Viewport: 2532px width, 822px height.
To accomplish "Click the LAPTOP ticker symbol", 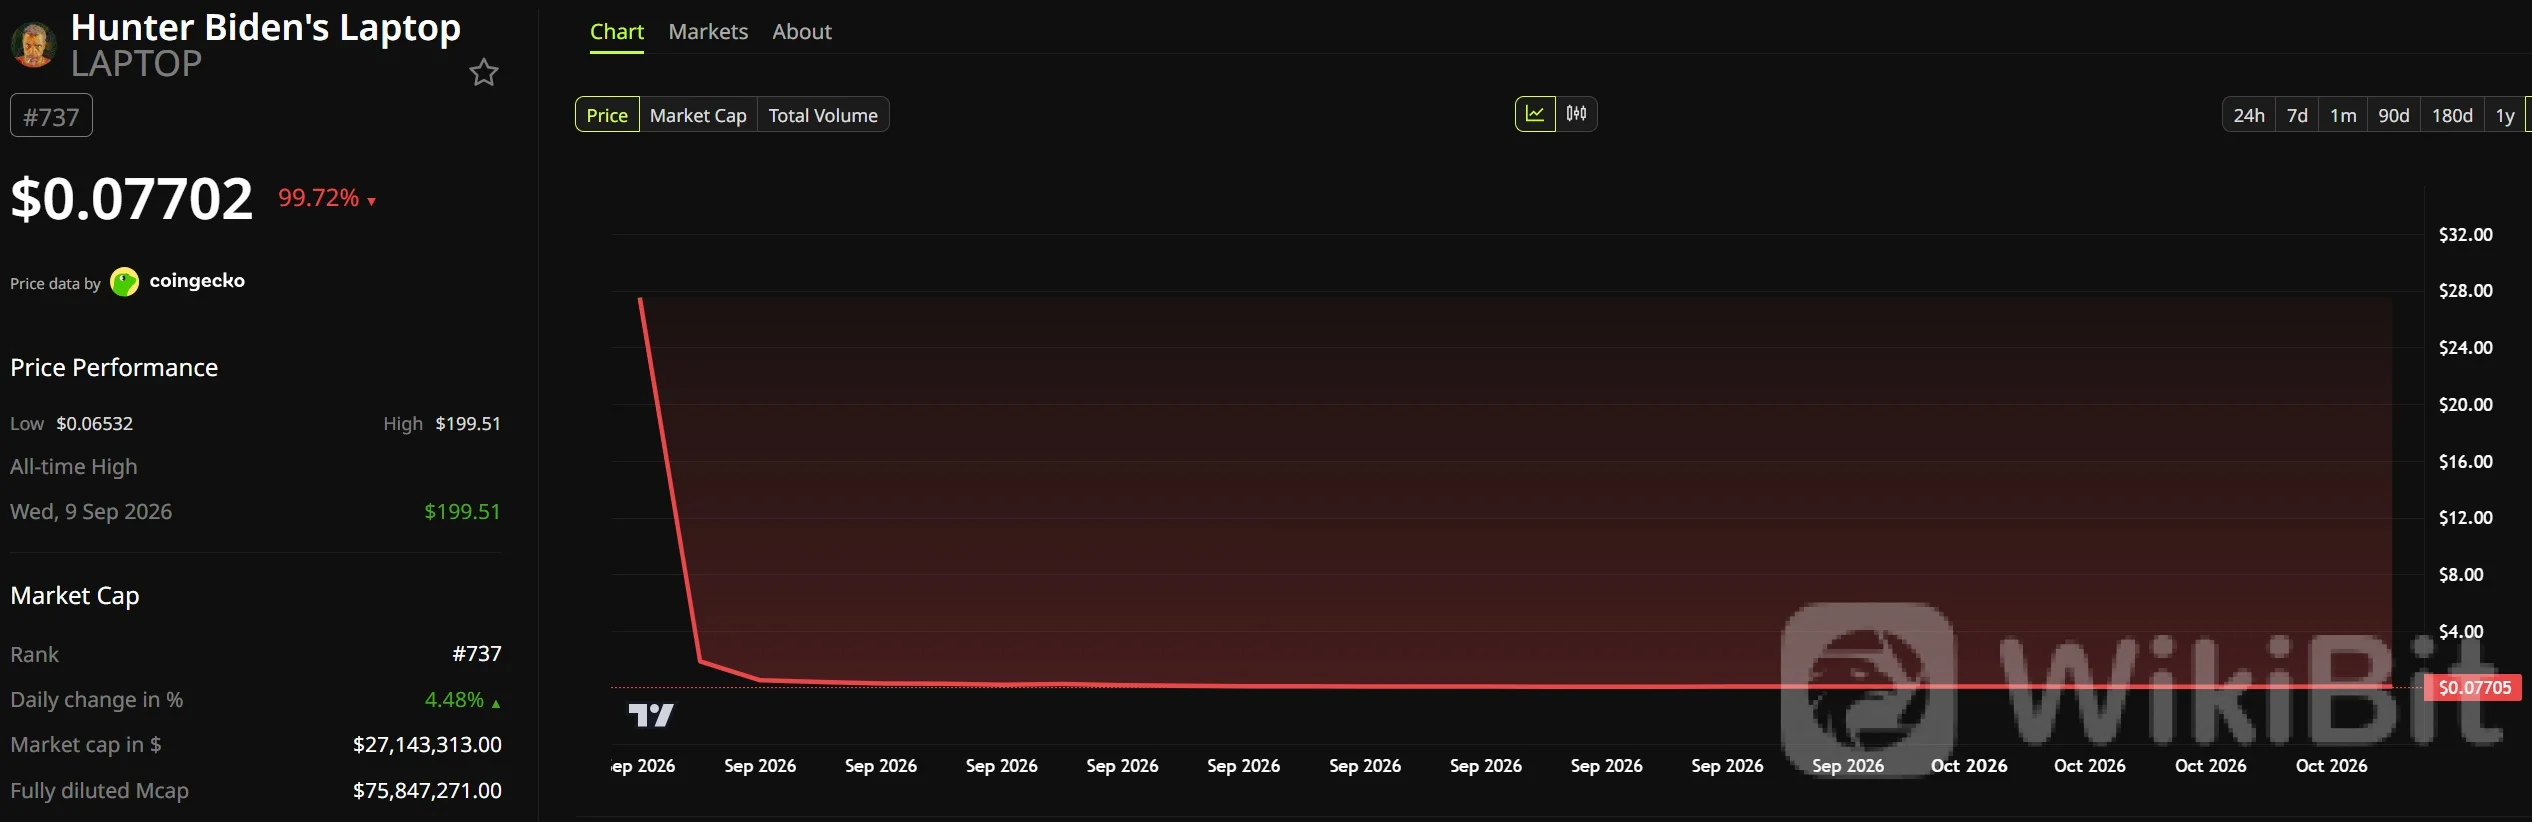I will [x=136, y=64].
